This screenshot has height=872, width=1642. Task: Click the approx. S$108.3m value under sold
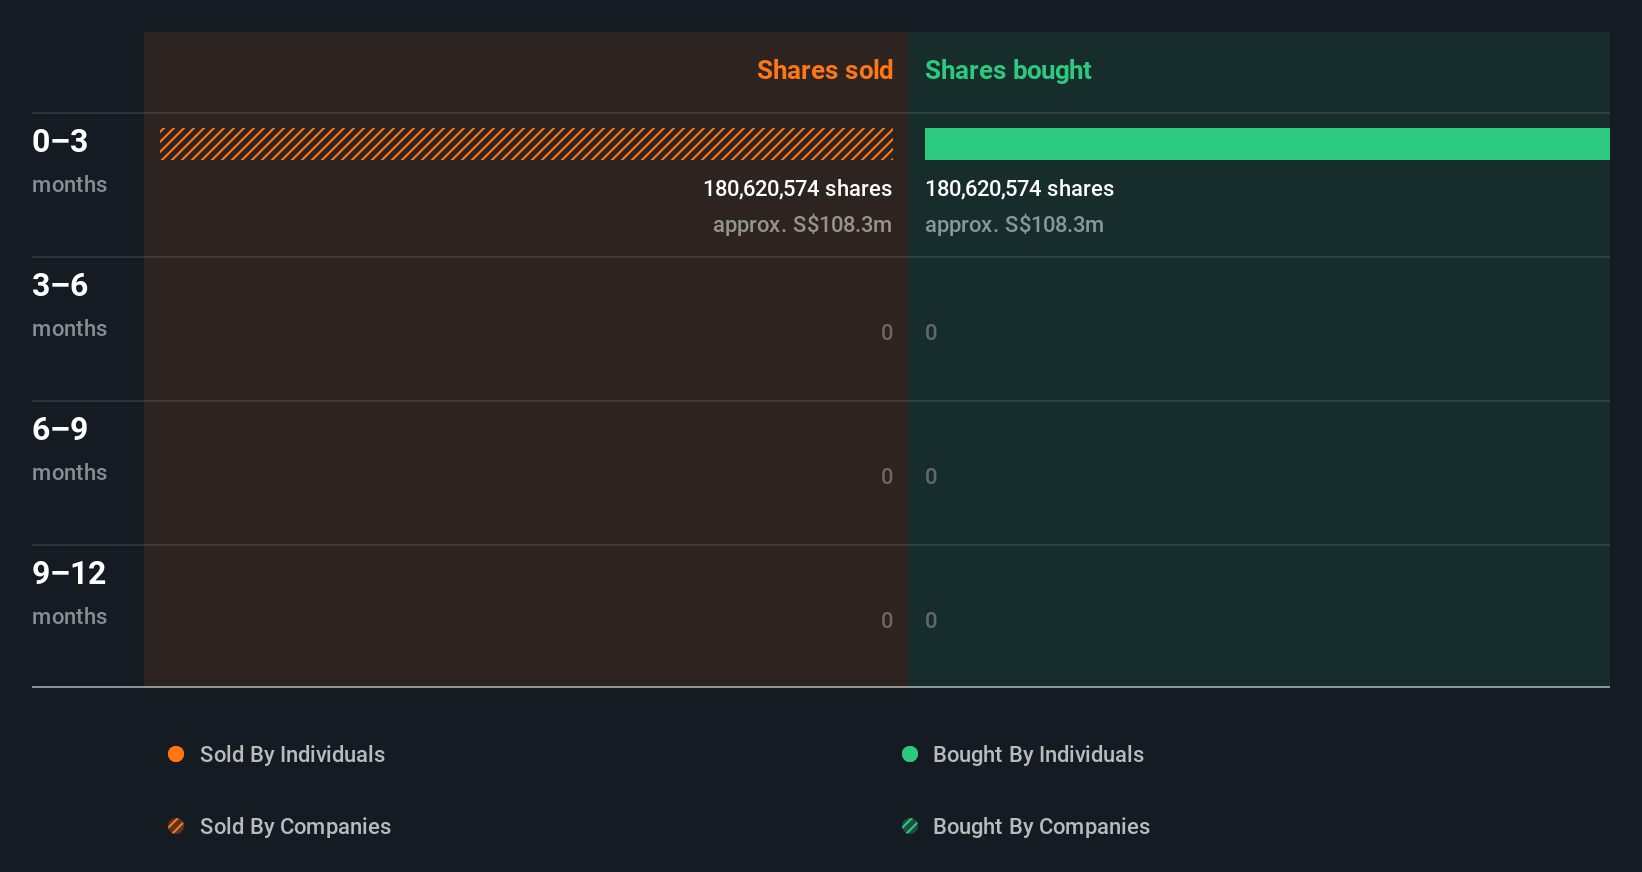point(802,225)
